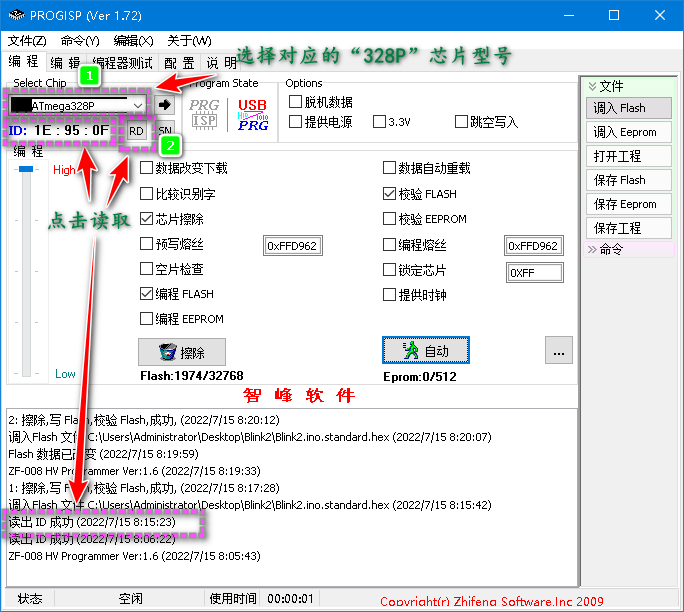Open the 文件(Z) menu
Screen dimensions: 684x612
(x=27, y=41)
